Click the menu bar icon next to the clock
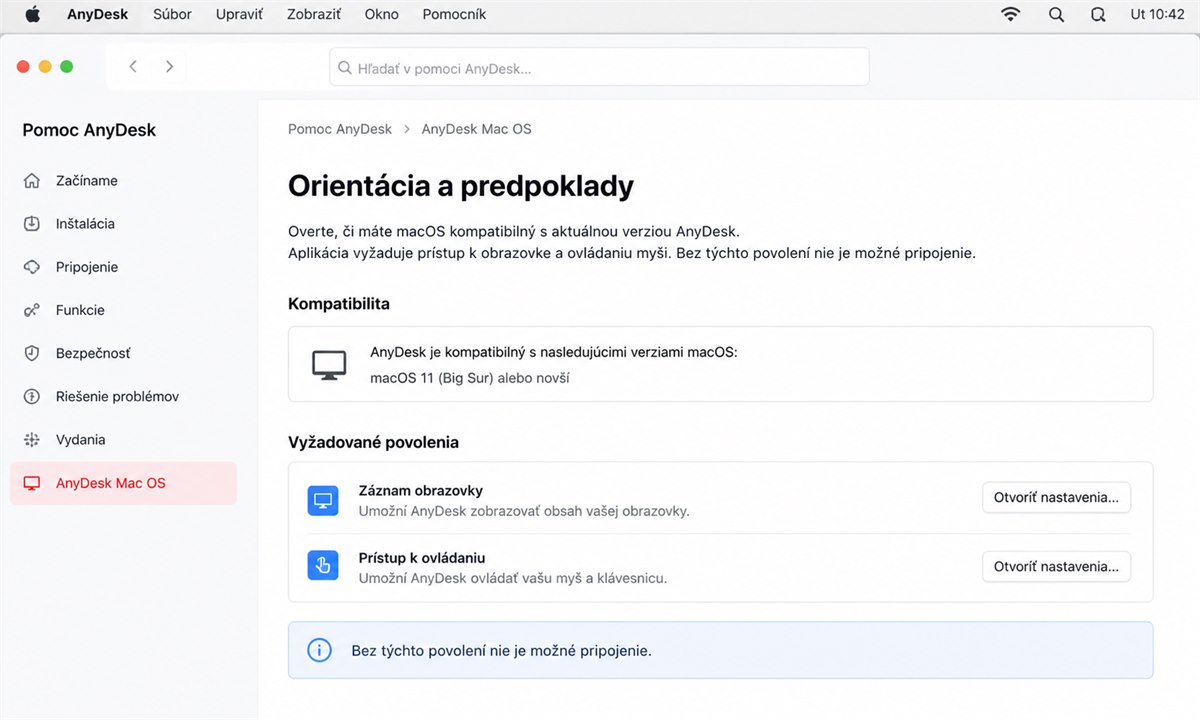Image resolution: width=1200 pixels, height=720 pixels. click(x=1098, y=14)
